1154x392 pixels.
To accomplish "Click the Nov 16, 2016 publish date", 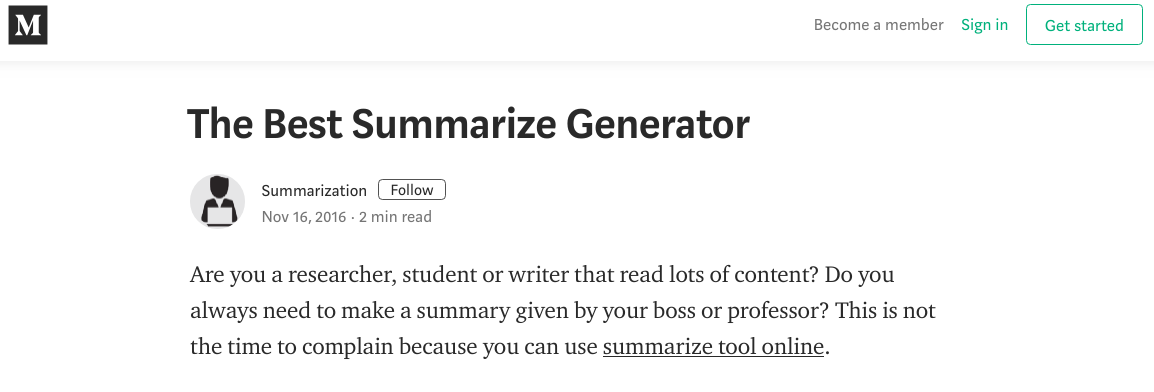I will tap(303, 217).
